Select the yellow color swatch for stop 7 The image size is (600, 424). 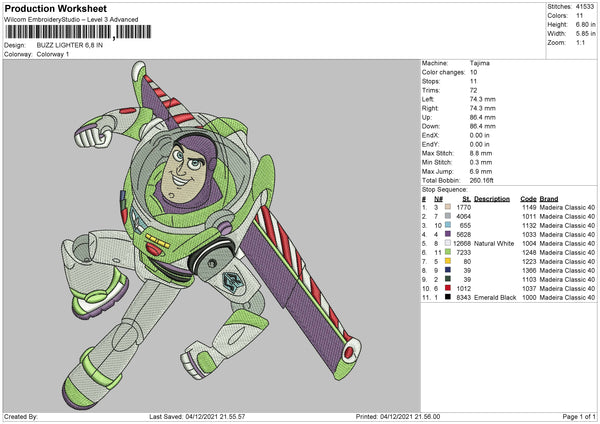pos(448,261)
